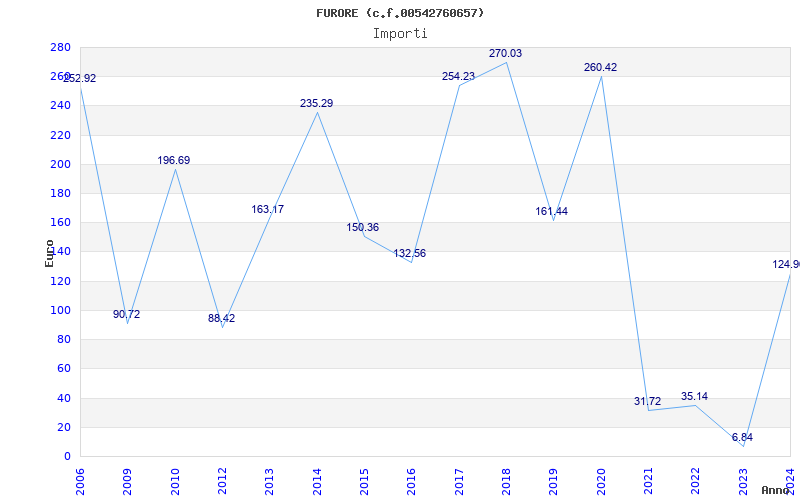This screenshot has height=500, width=800.
Task: Click the 2012 x-axis year label
Action: 222,482
